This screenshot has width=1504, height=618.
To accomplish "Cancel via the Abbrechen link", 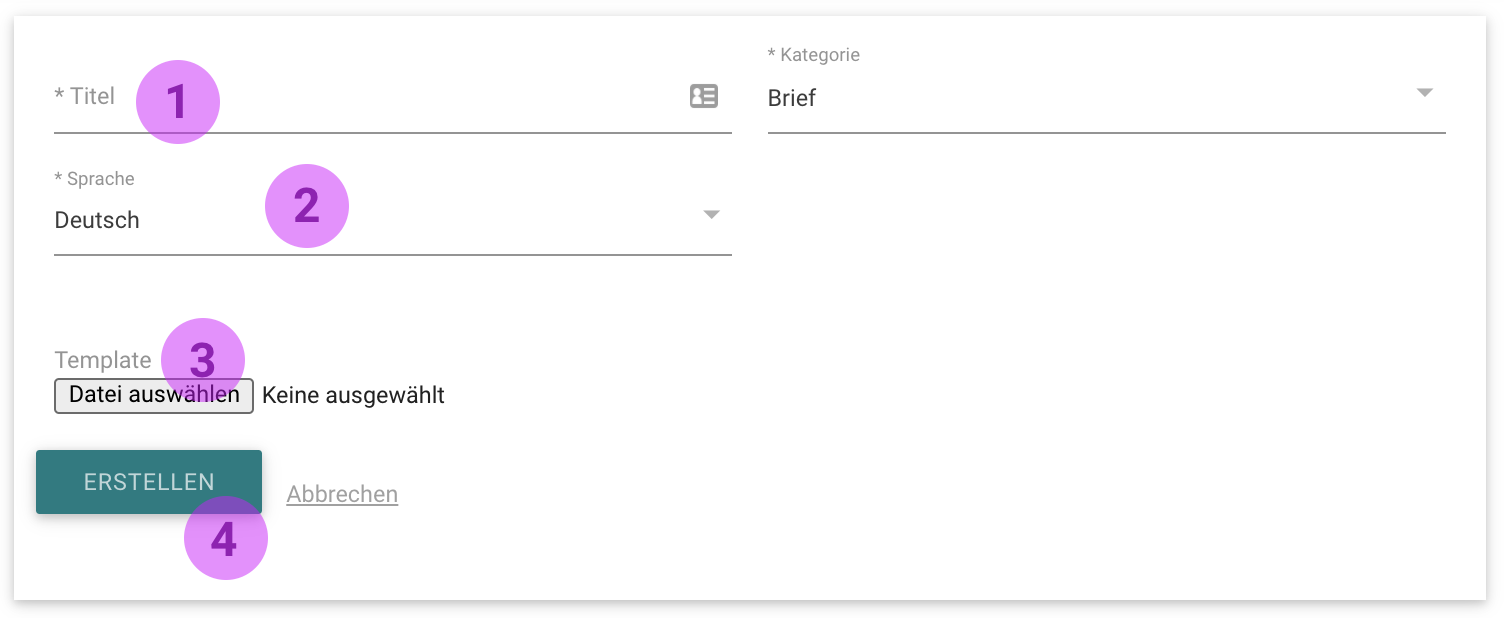I will click(342, 494).
